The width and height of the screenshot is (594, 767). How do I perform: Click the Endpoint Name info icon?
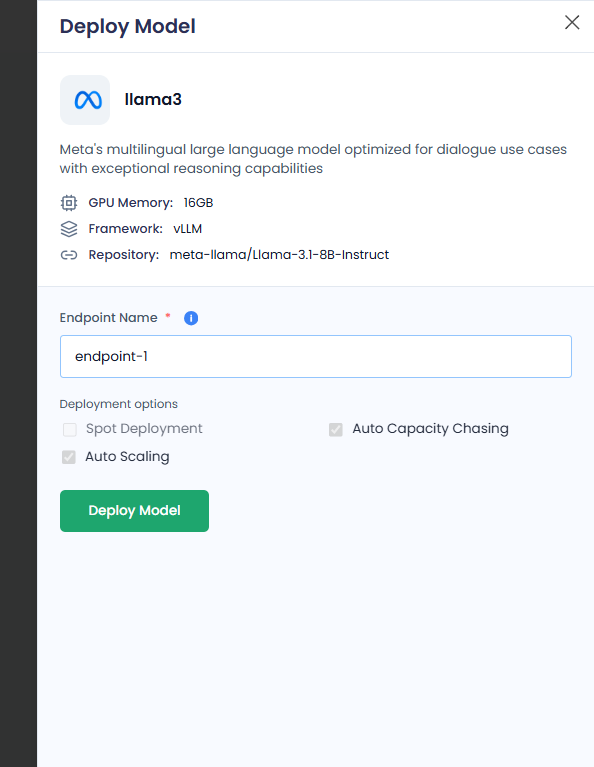pyautogui.click(x=191, y=318)
